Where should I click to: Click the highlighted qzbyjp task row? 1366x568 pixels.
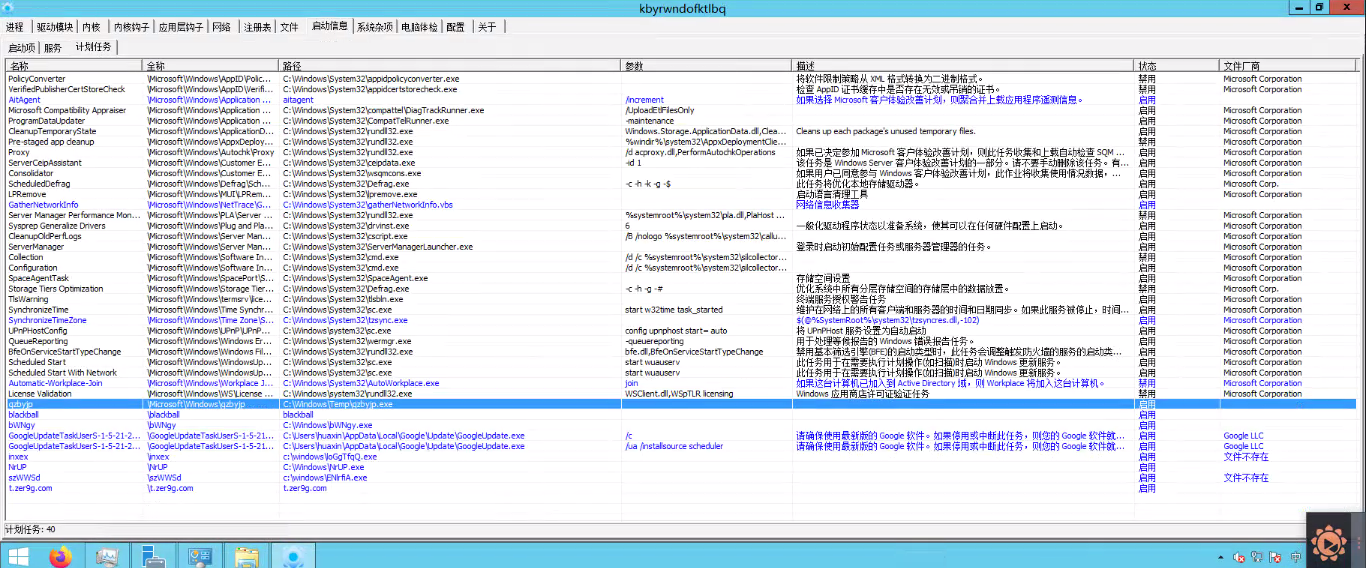(680, 404)
